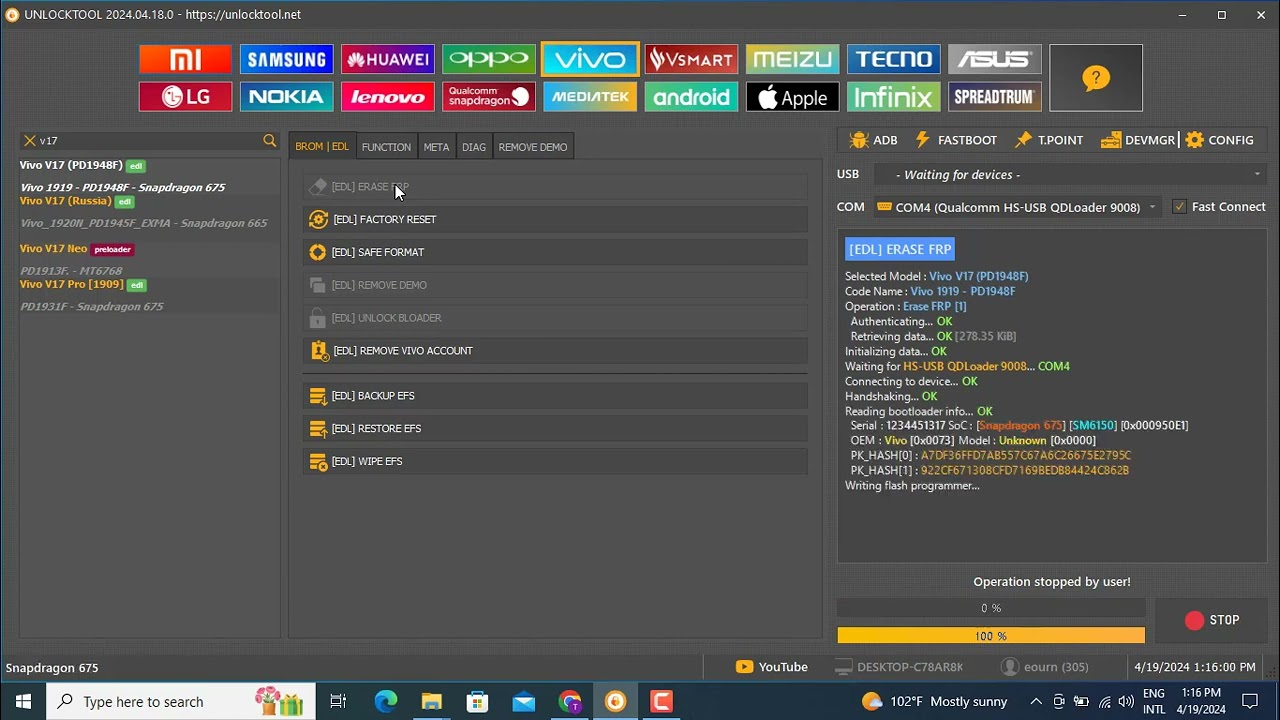Open Microsoft Edge from taskbar
This screenshot has height=720, width=1280.
tap(386, 701)
